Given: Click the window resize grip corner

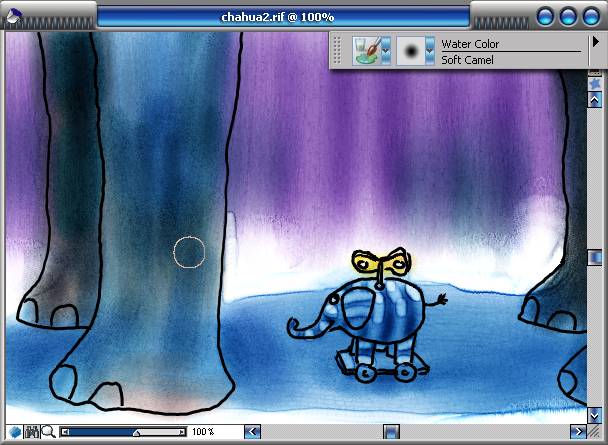Looking at the screenshot, I should pyautogui.click(x=594, y=431).
